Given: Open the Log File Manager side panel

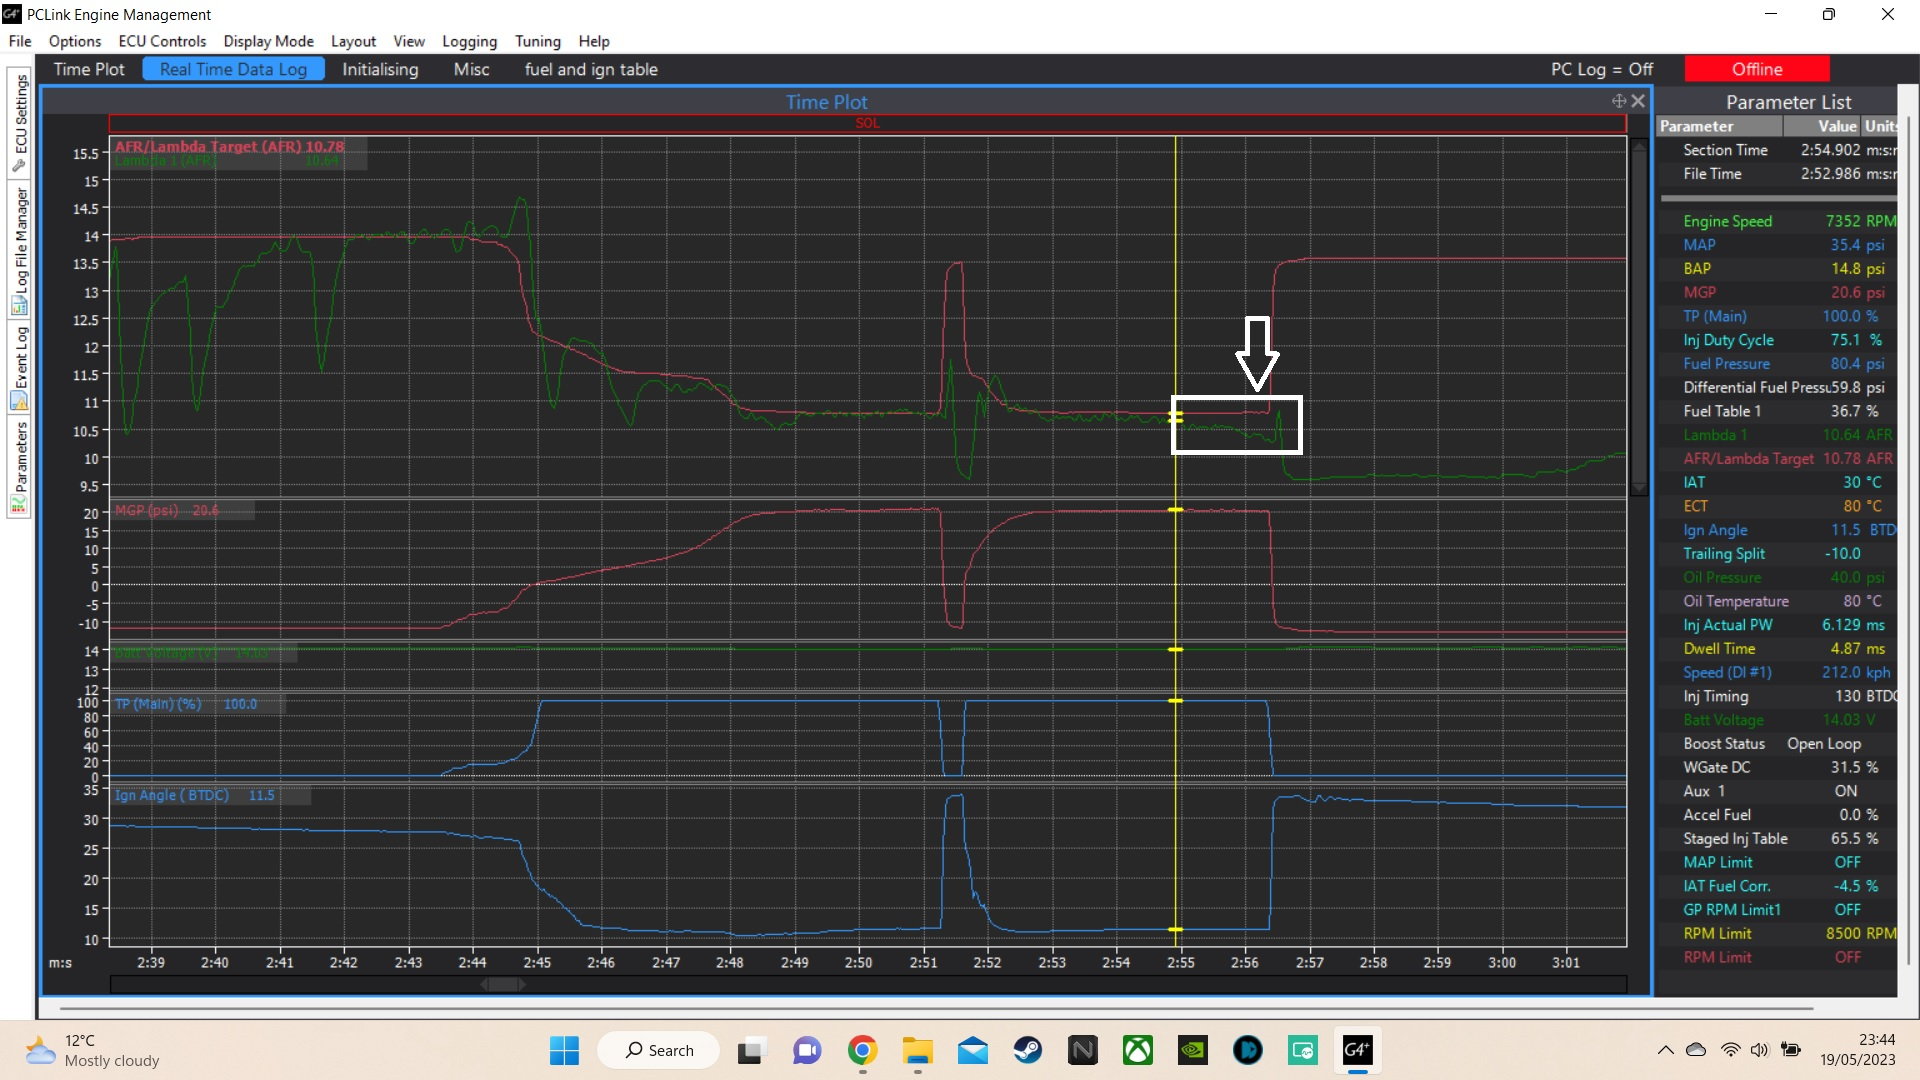Looking at the screenshot, I should 19,250.
